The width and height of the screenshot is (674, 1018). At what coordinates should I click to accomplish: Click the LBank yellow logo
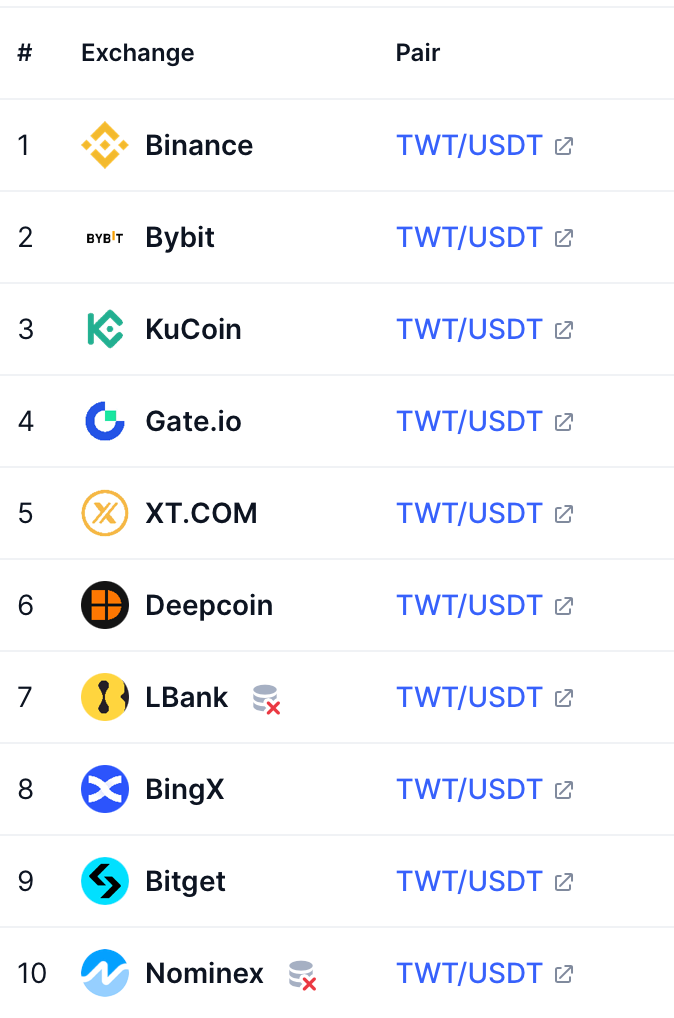point(105,697)
